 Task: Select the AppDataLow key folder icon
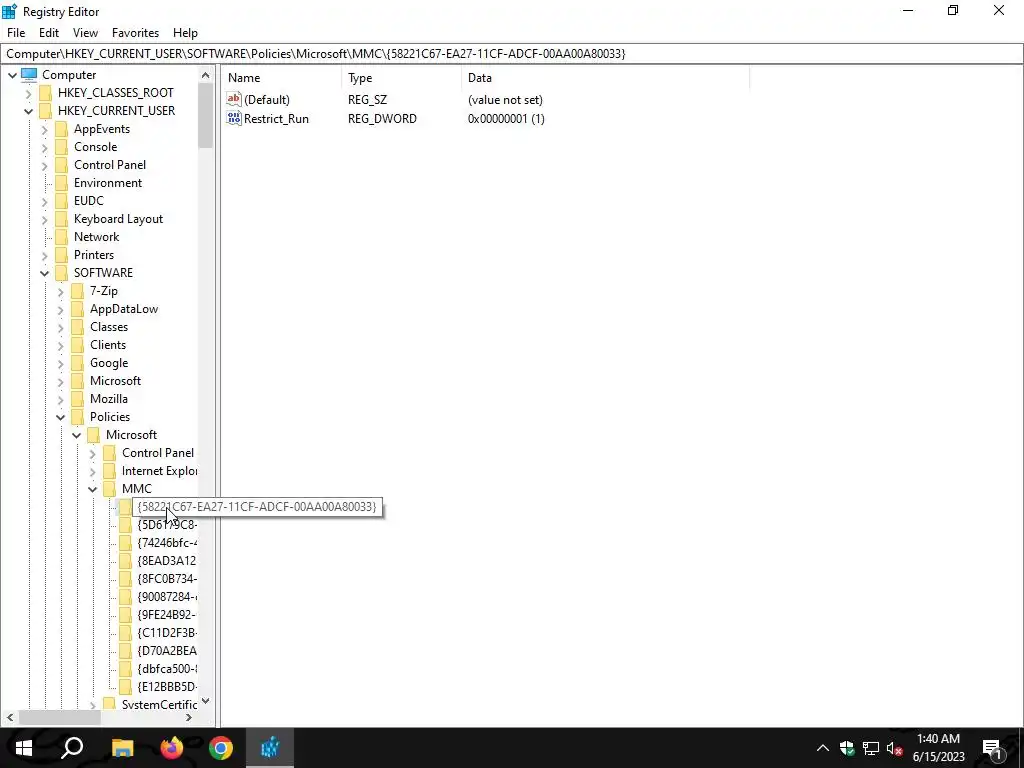(x=78, y=309)
